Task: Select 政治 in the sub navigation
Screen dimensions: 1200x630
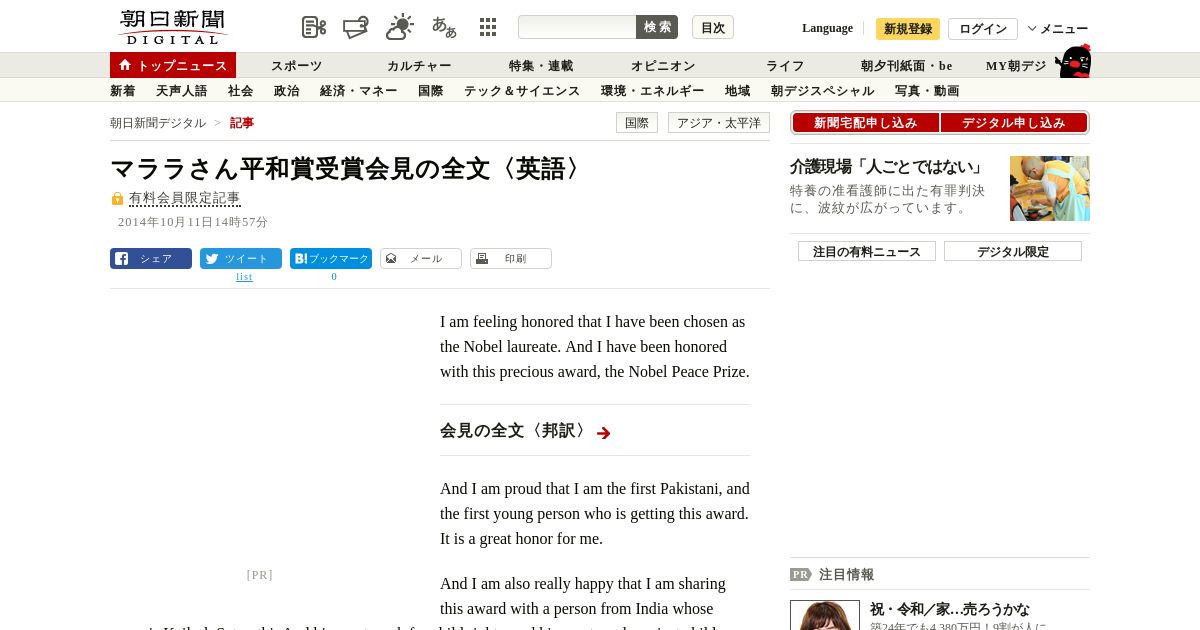Action: pyautogui.click(x=287, y=91)
